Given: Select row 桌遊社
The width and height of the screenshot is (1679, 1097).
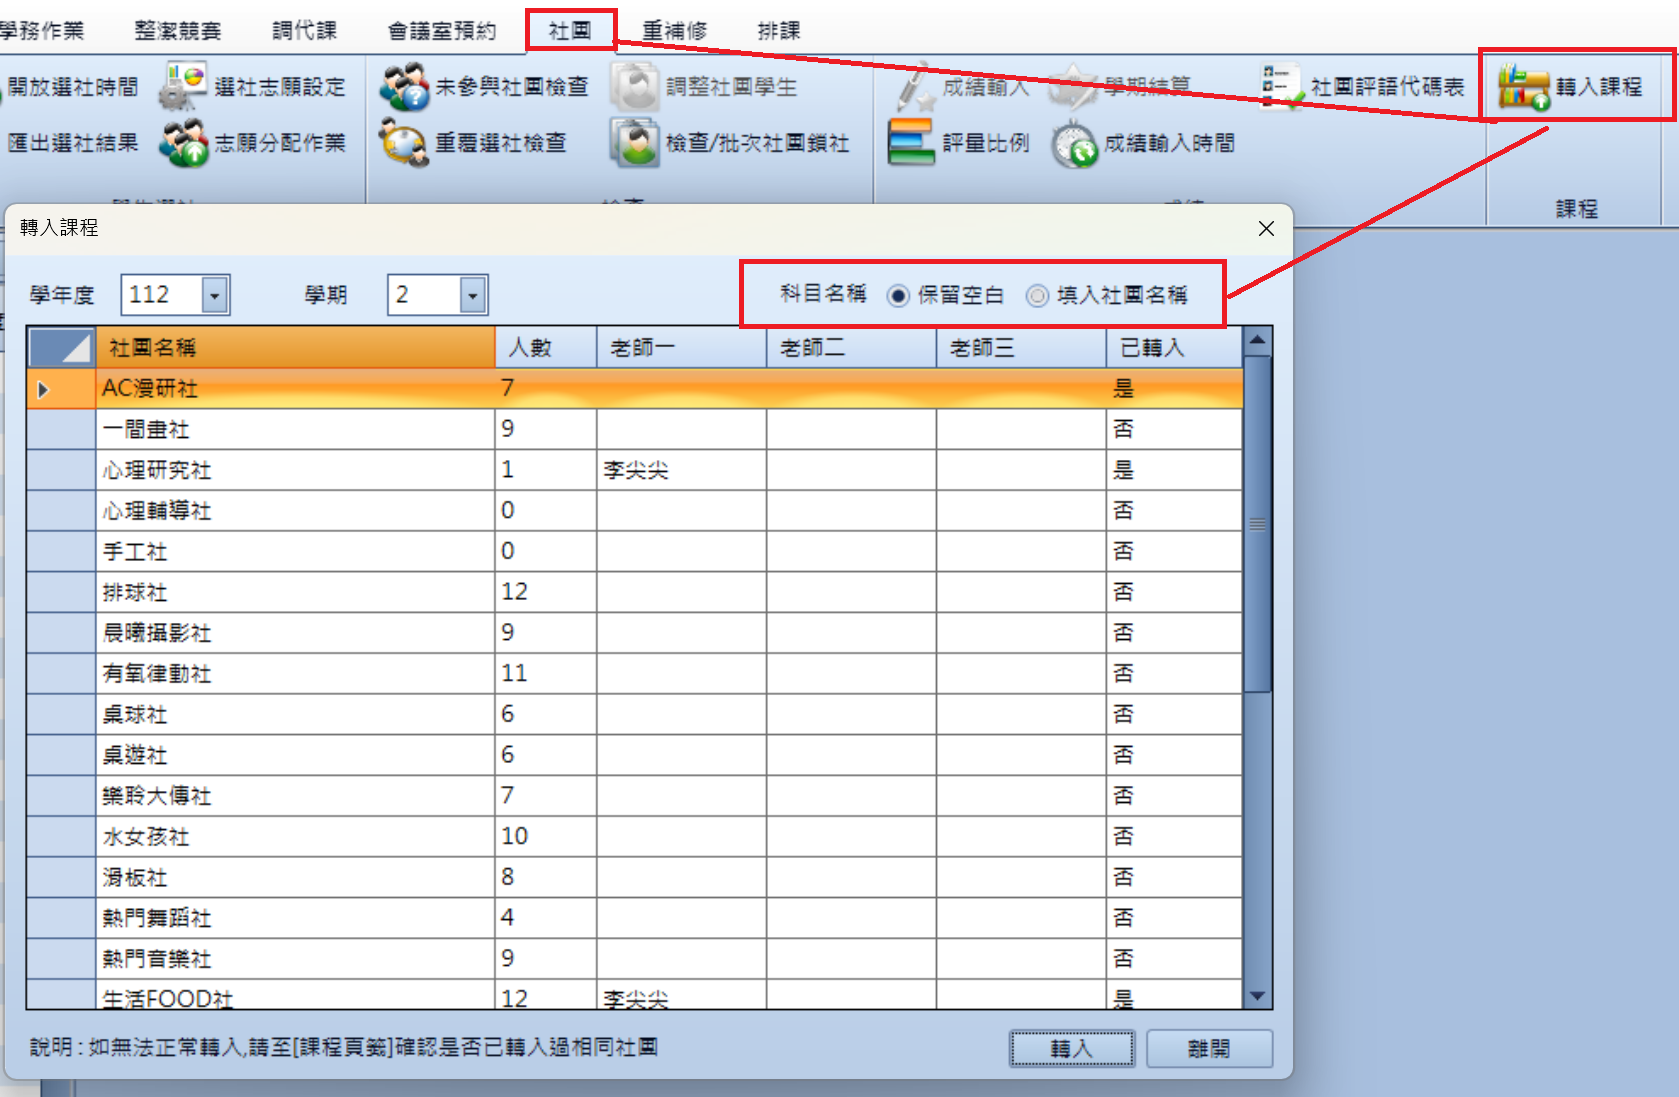Looking at the screenshot, I should 635,755.
